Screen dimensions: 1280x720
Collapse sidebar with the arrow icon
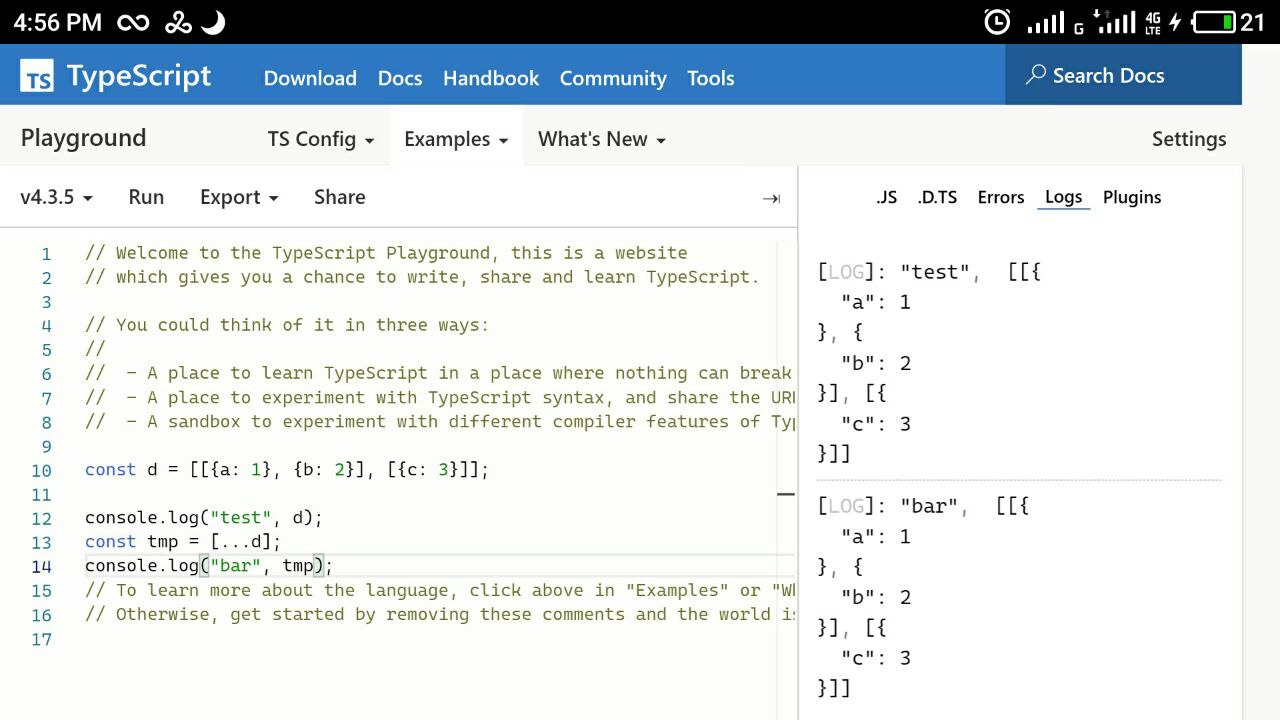pos(771,198)
